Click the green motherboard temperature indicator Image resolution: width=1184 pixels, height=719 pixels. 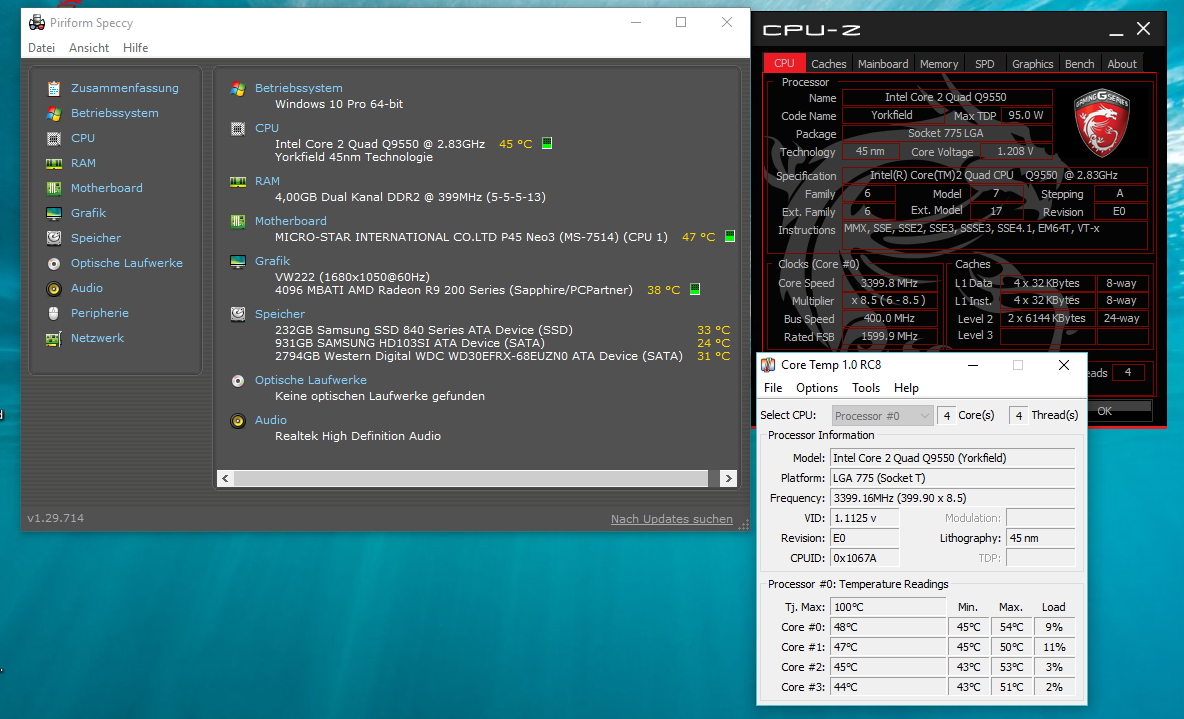click(730, 236)
